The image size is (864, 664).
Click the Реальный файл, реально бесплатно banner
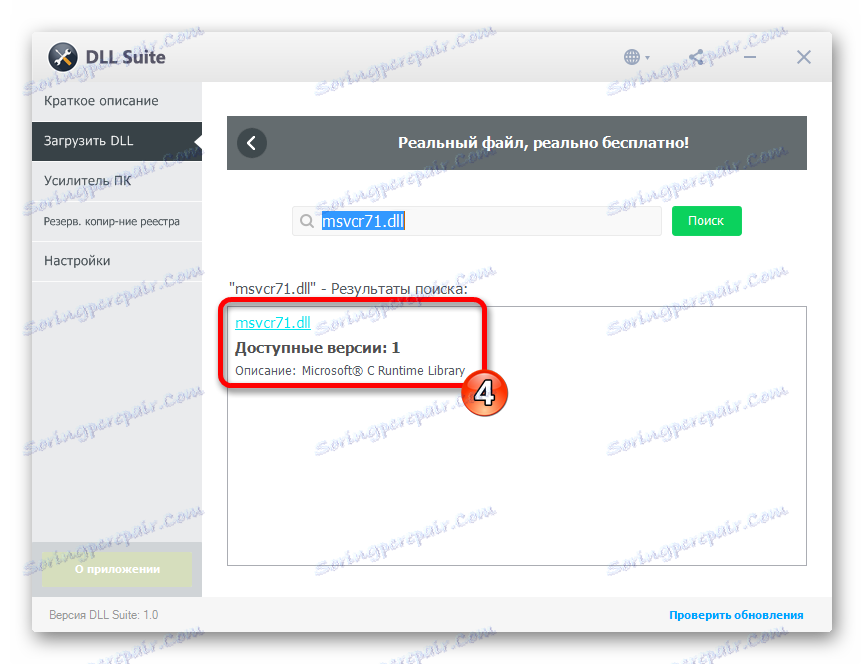click(x=517, y=143)
